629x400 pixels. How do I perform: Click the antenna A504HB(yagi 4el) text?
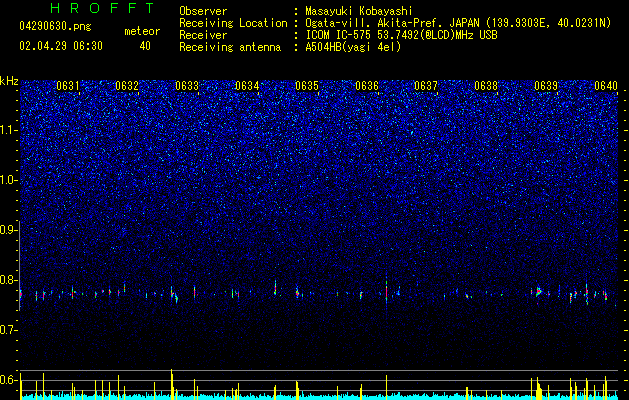click(353, 47)
